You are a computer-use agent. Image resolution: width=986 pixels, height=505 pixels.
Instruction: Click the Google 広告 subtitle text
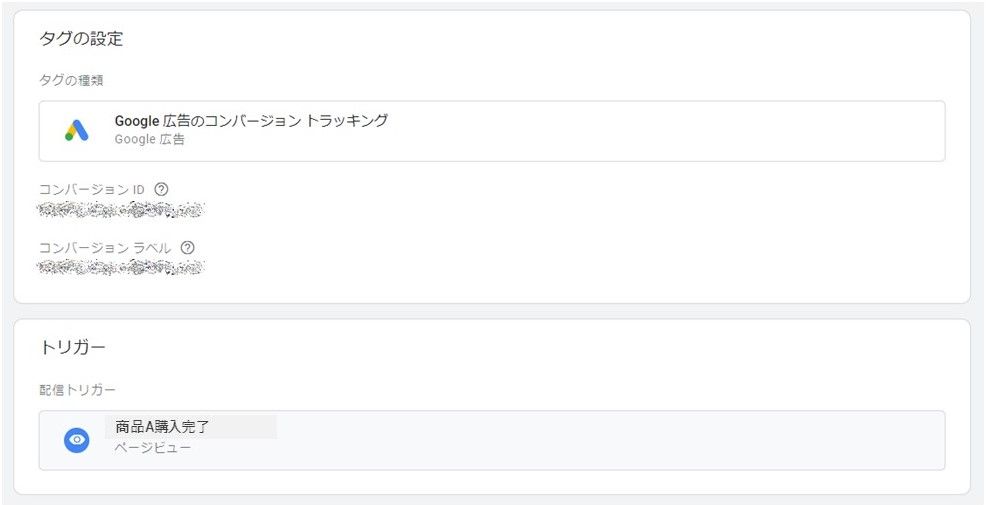(150, 140)
